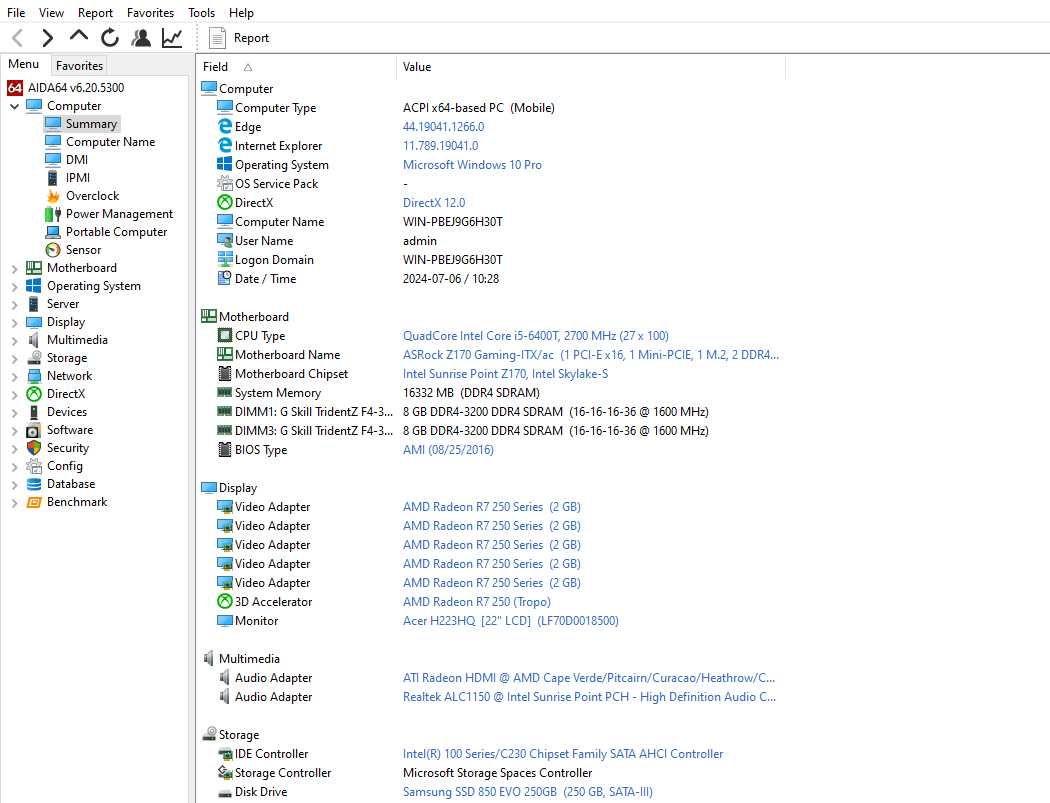
Task: Expand the Display tree node
Action: click(x=14, y=322)
